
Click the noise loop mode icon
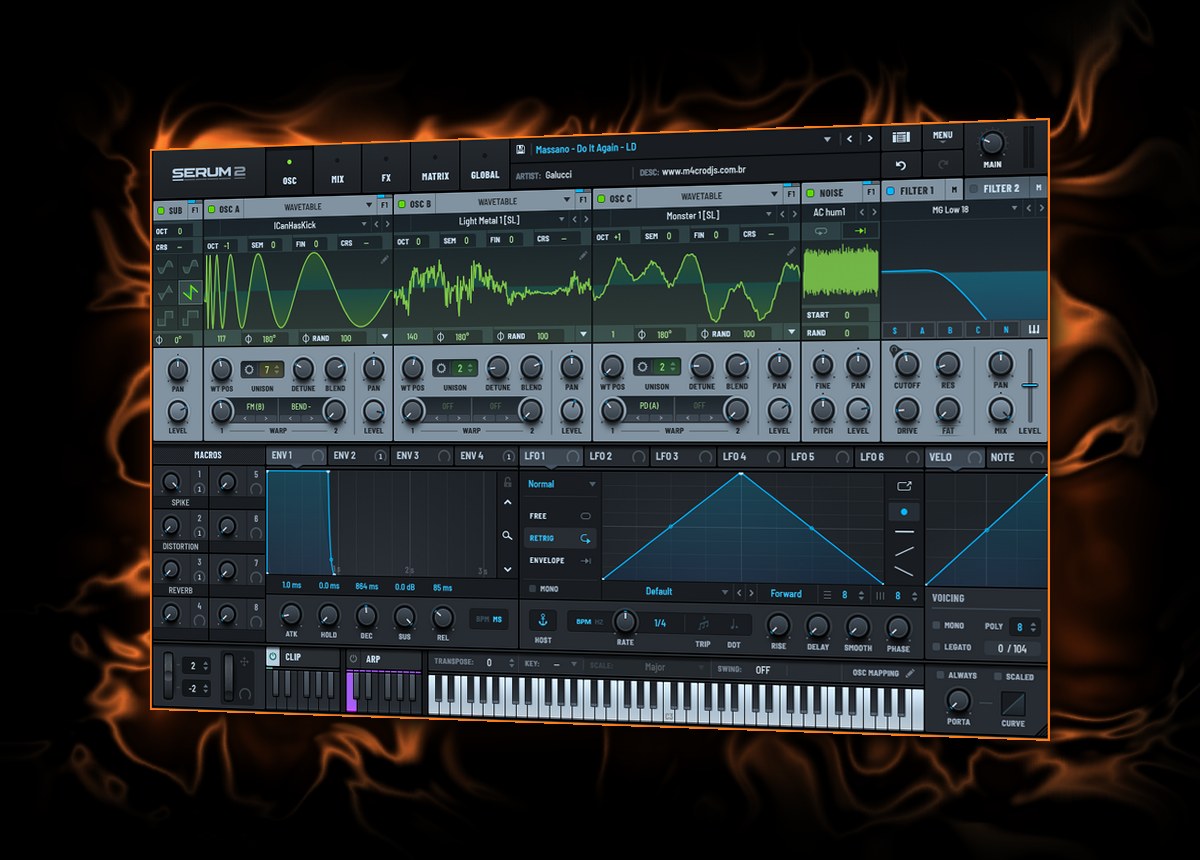[x=822, y=230]
